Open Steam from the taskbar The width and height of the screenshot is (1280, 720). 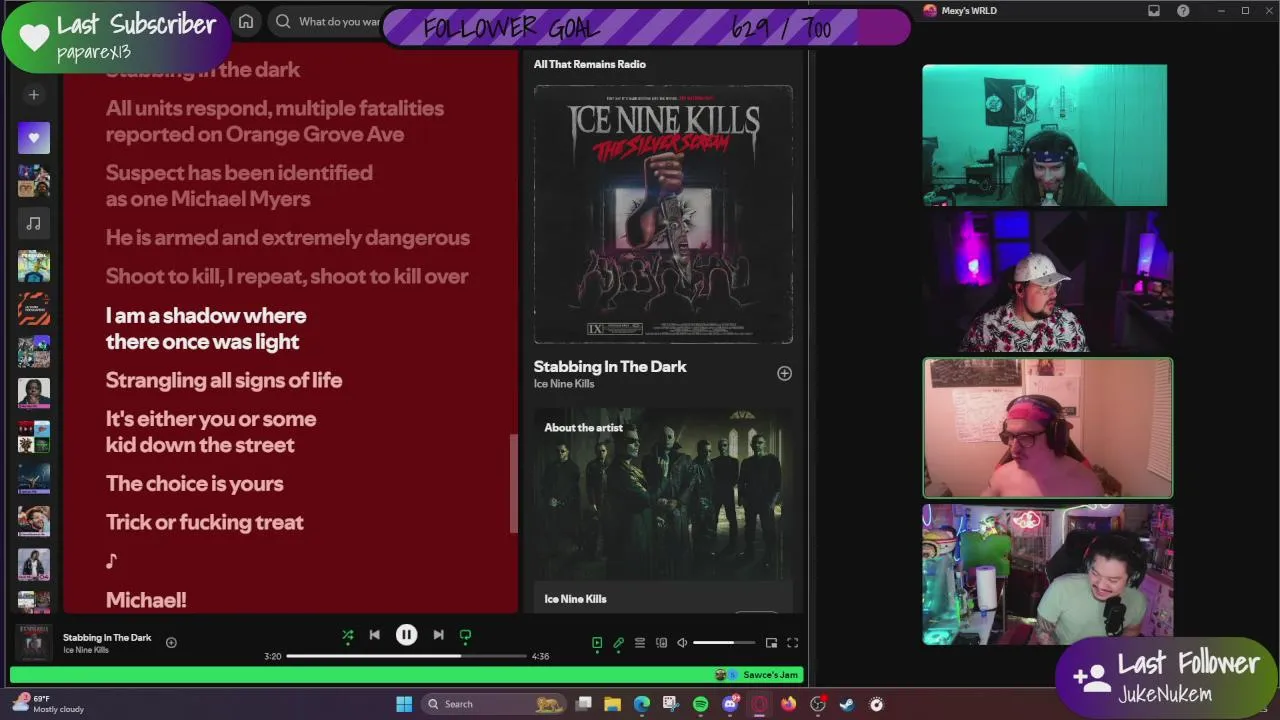(847, 704)
